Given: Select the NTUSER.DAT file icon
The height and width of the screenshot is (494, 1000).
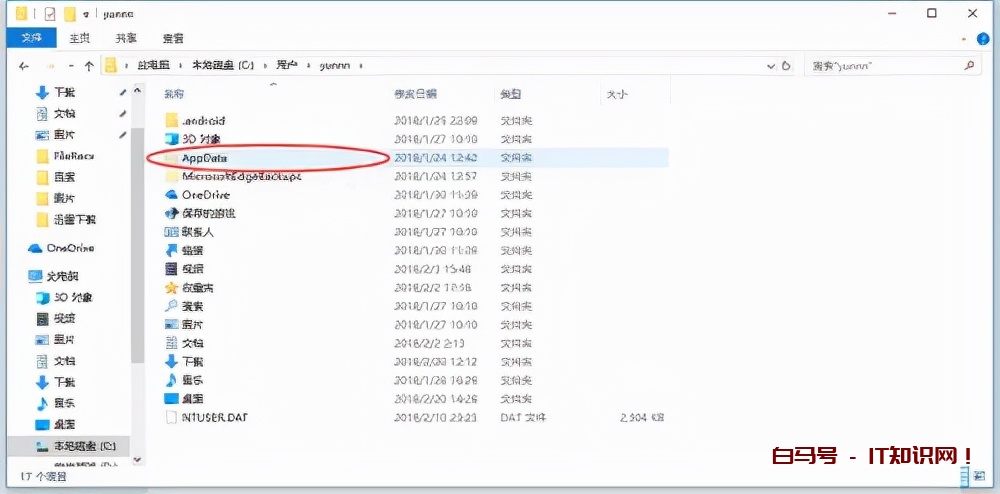Looking at the screenshot, I should tap(171, 418).
